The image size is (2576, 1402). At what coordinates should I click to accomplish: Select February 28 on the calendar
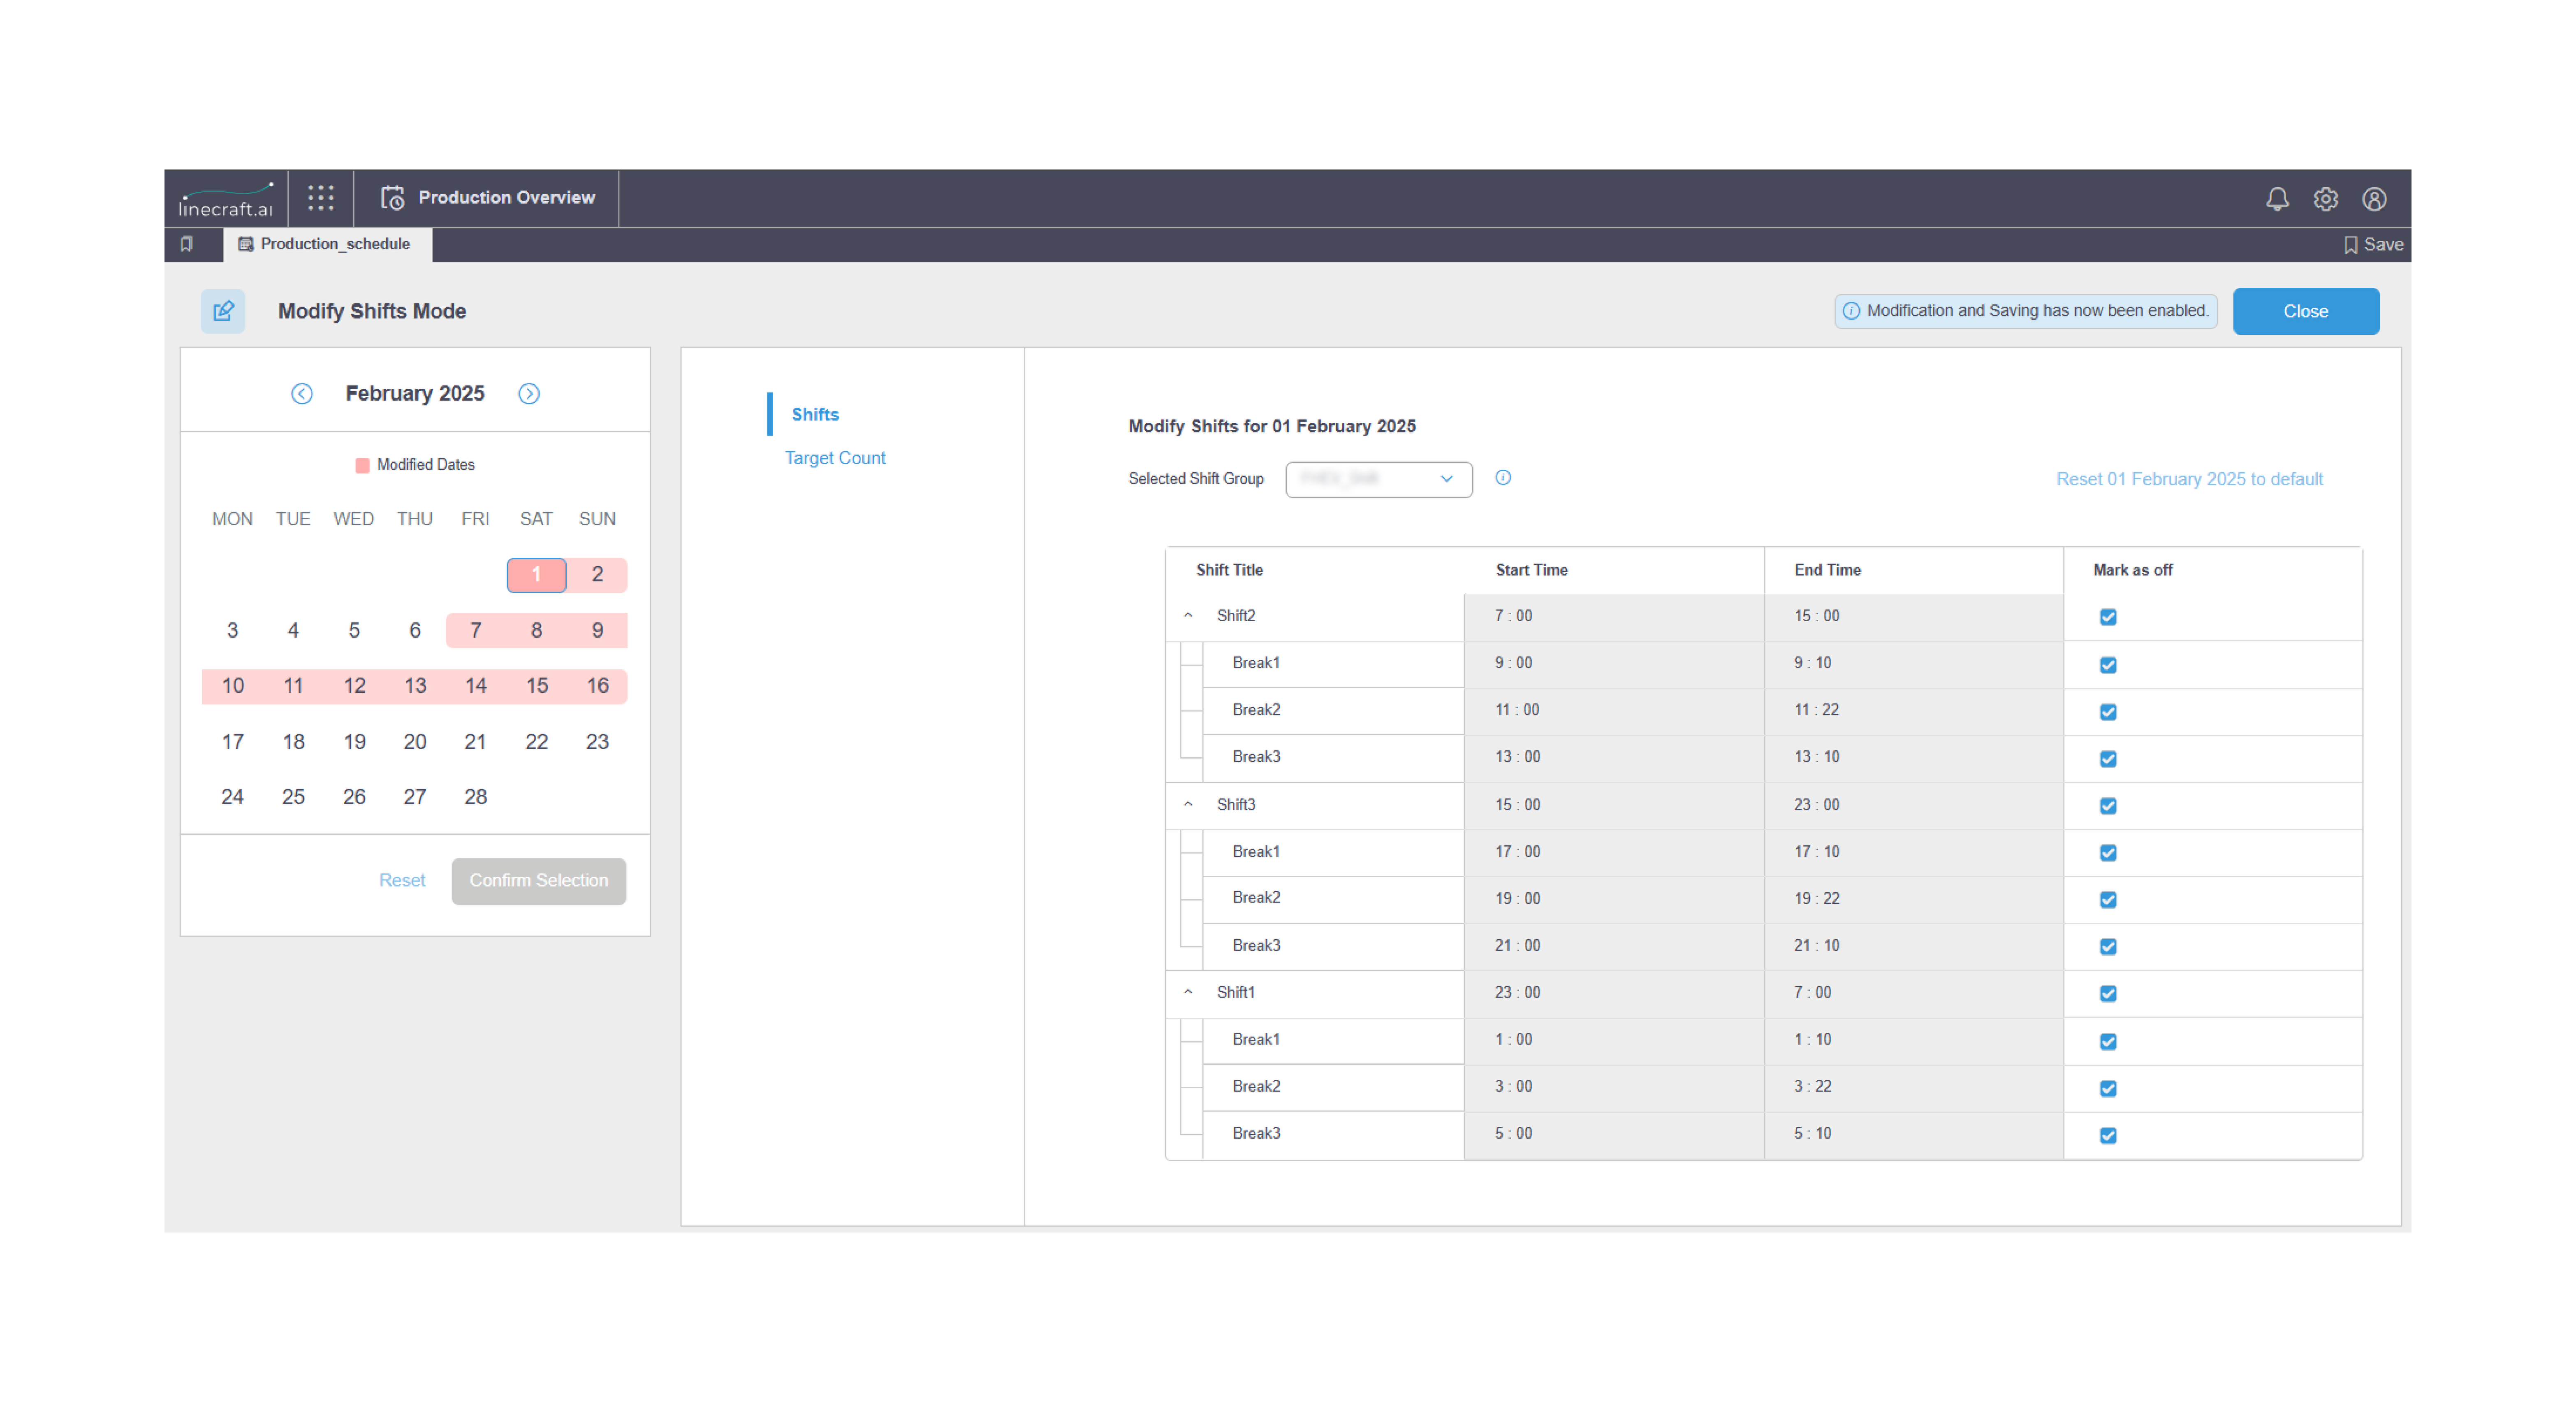[476, 797]
